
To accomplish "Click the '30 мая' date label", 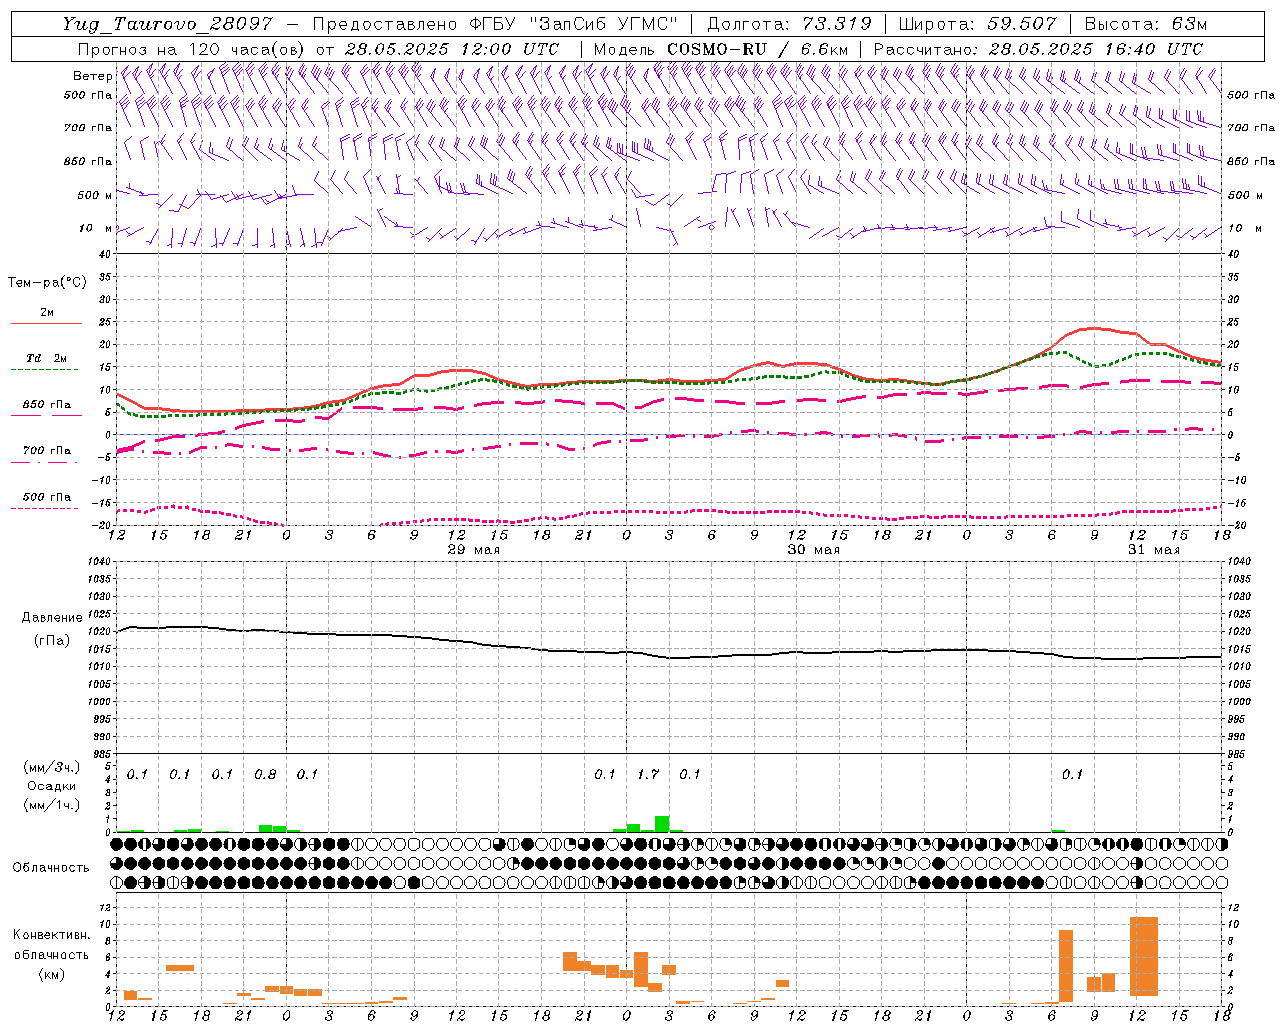I will pos(813,550).
